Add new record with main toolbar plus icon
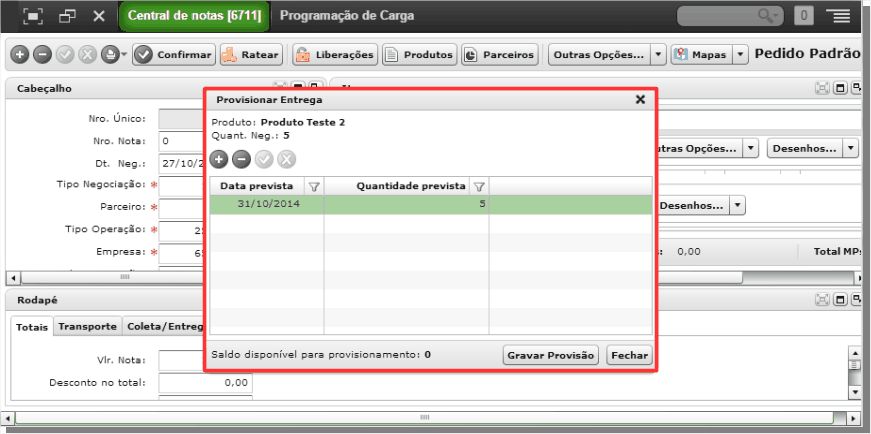 (x=19, y=54)
